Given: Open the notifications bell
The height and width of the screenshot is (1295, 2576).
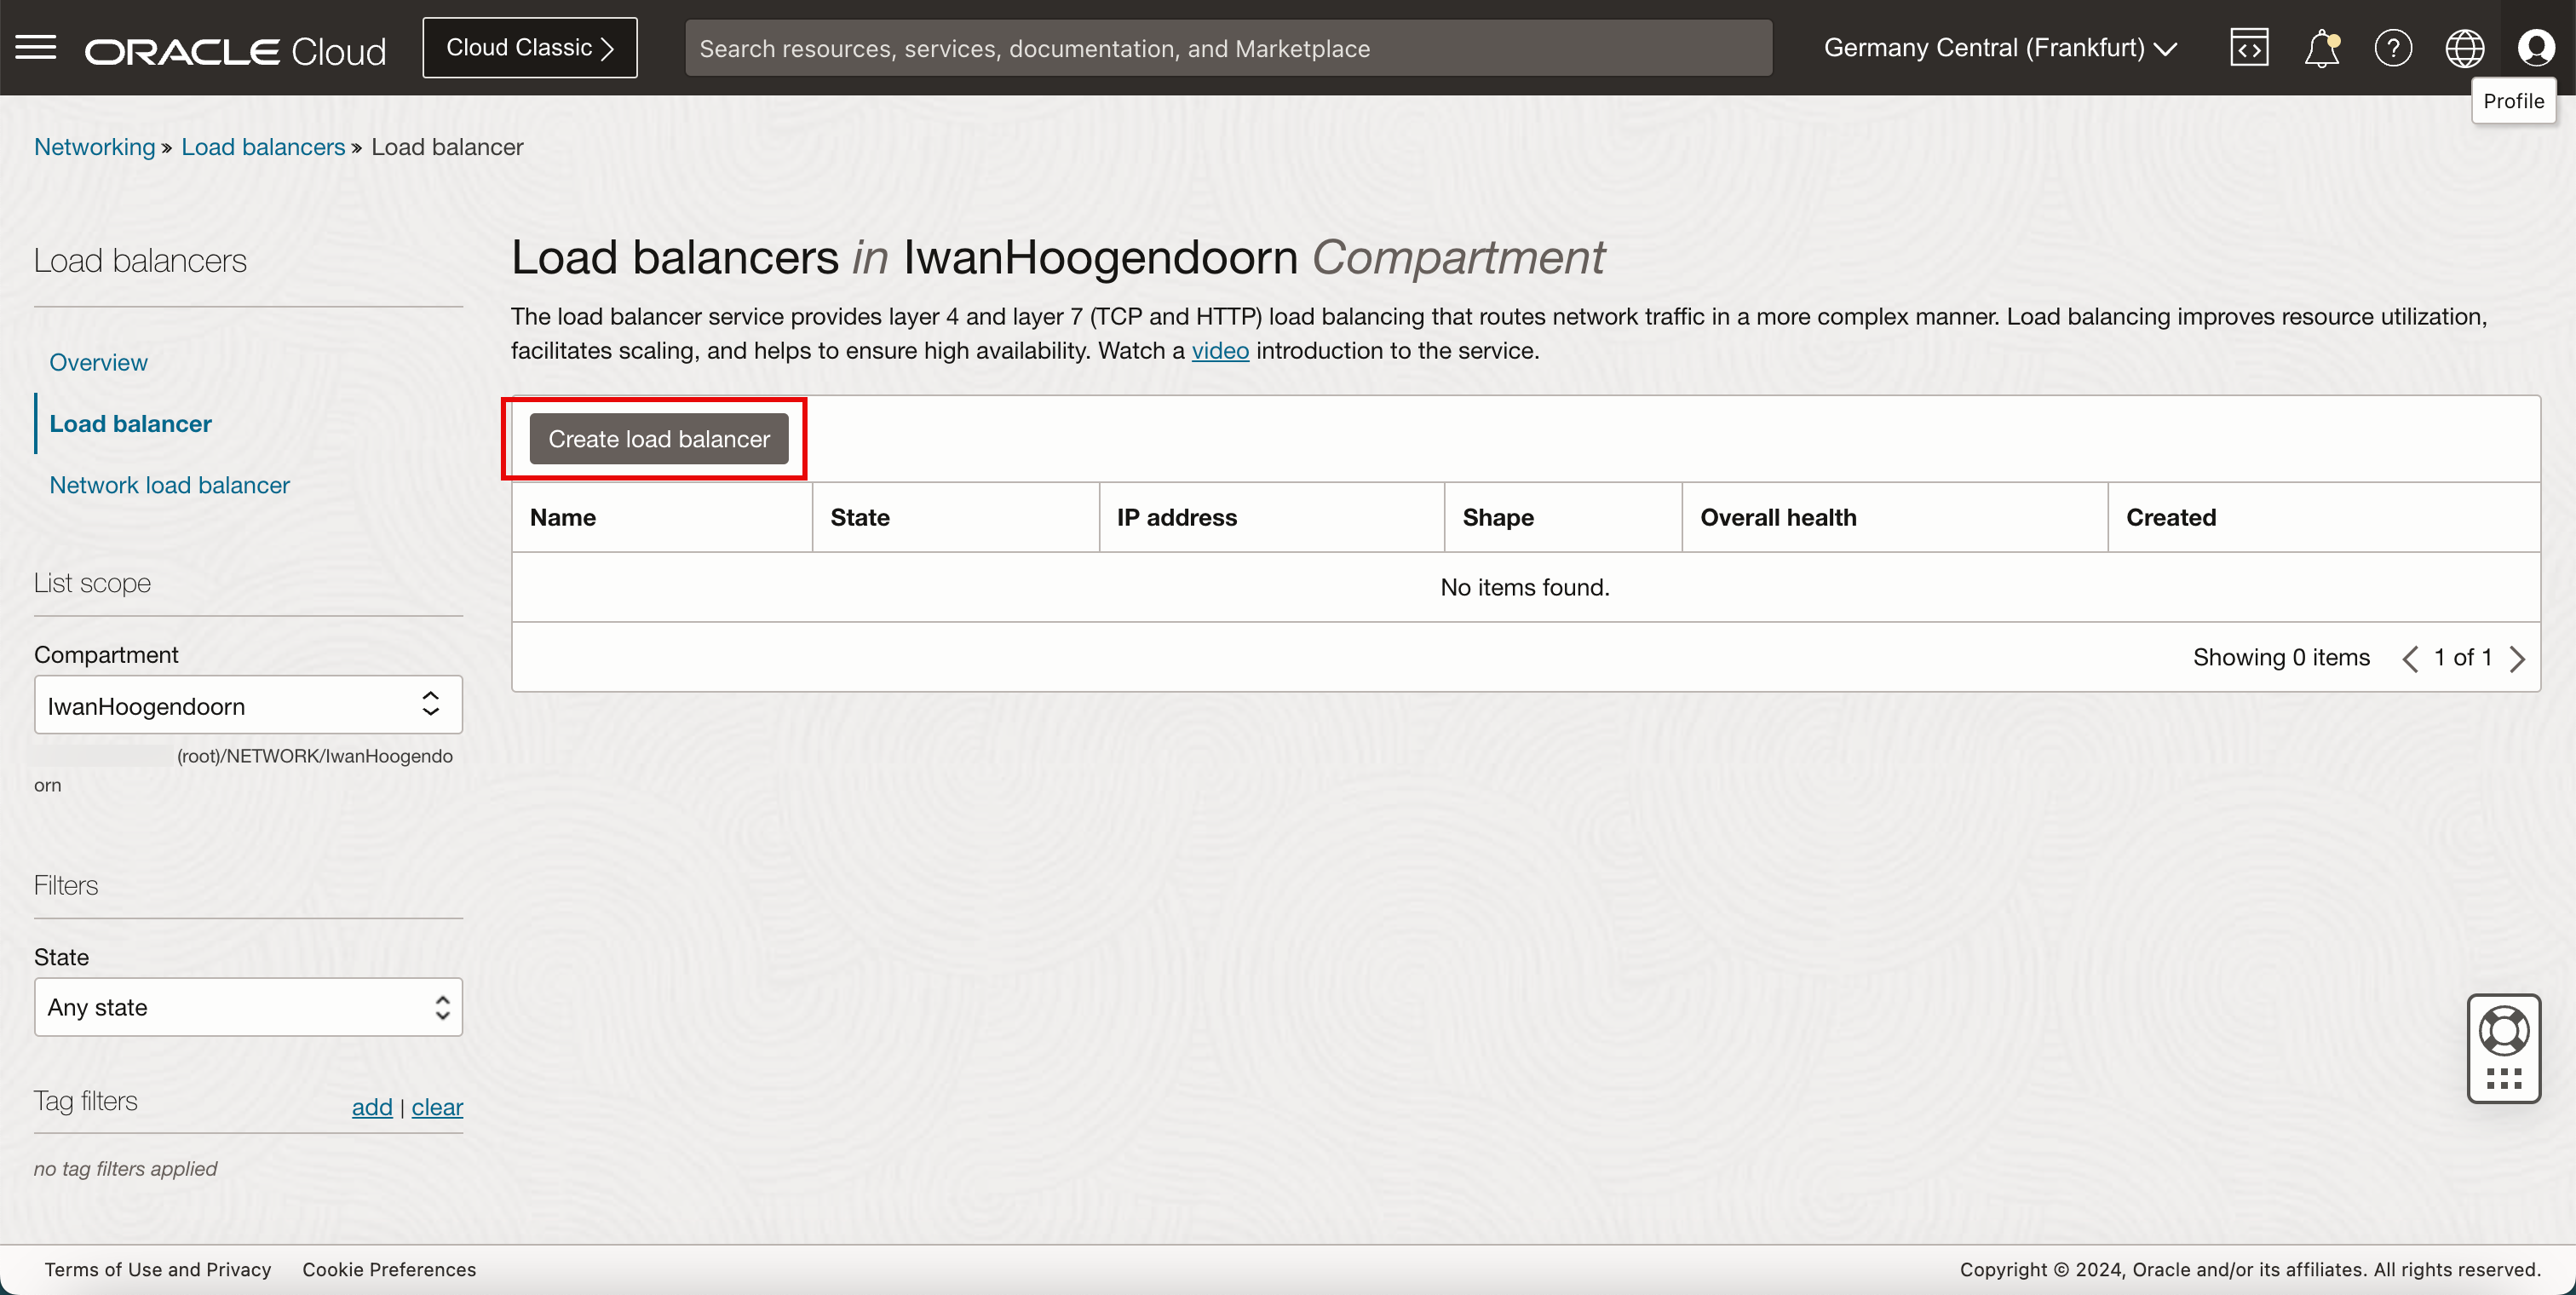Looking at the screenshot, I should click(2321, 48).
